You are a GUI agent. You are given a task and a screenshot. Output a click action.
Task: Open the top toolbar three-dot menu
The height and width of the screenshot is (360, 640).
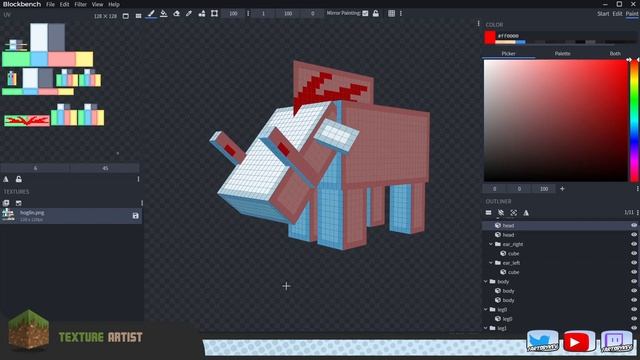click(x=401, y=13)
